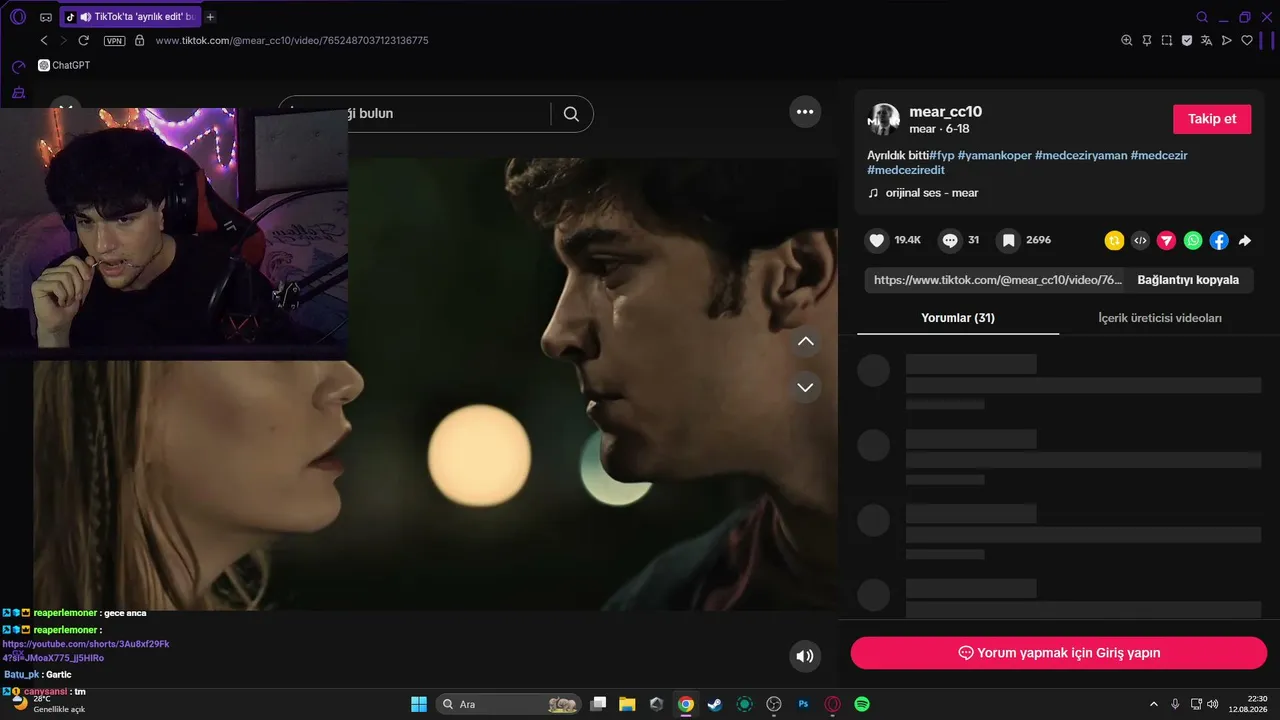Repost the video with the yellow icon

[x=1114, y=241]
